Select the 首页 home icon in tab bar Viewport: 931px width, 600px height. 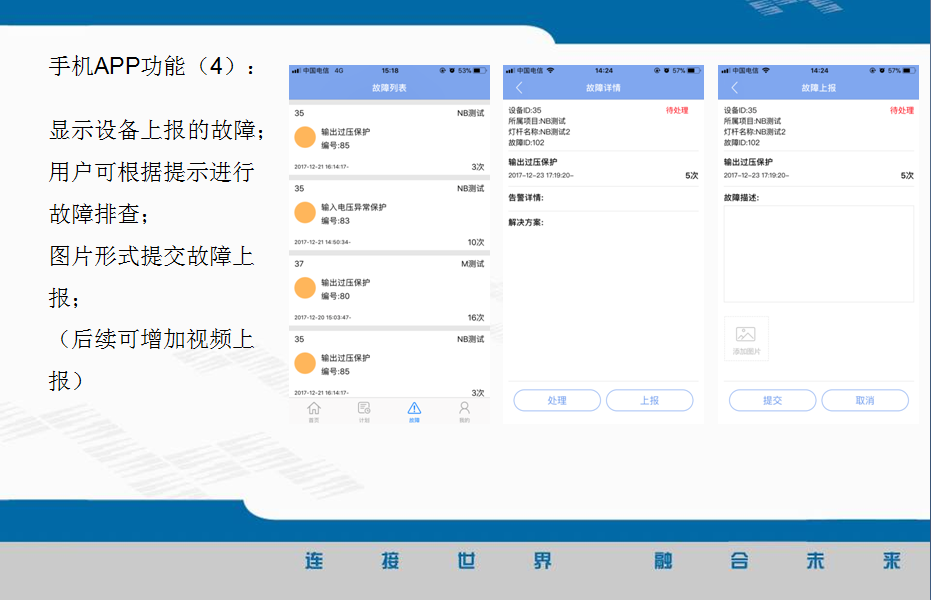point(314,410)
